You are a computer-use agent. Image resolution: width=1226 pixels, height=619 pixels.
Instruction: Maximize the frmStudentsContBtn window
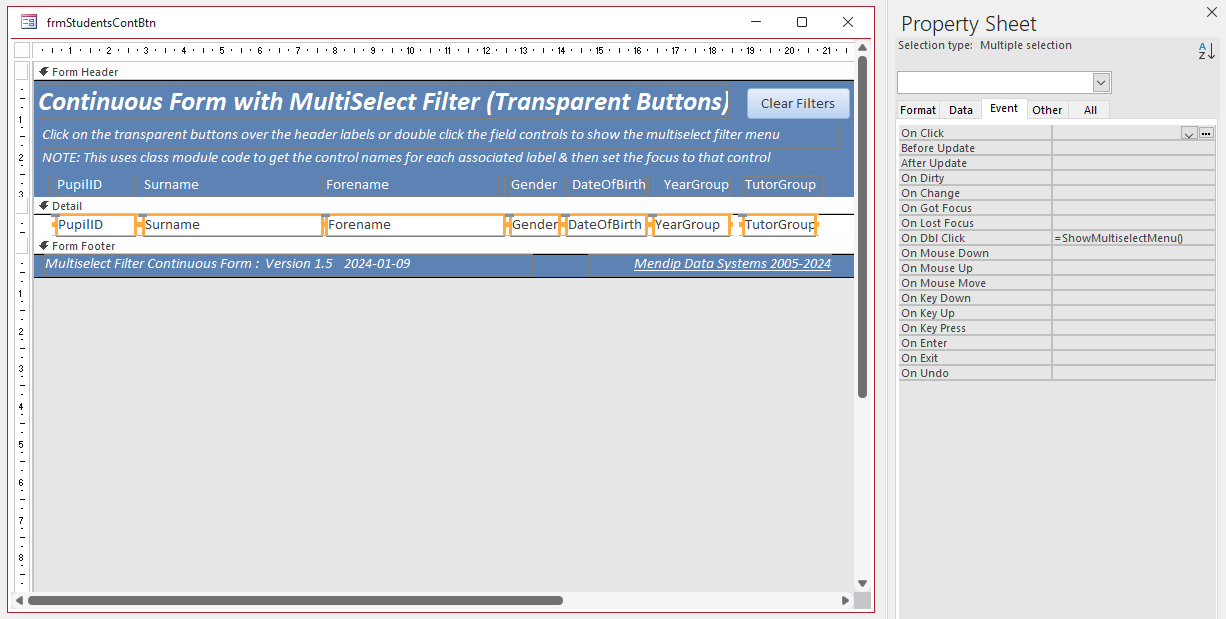click(802, 22)
